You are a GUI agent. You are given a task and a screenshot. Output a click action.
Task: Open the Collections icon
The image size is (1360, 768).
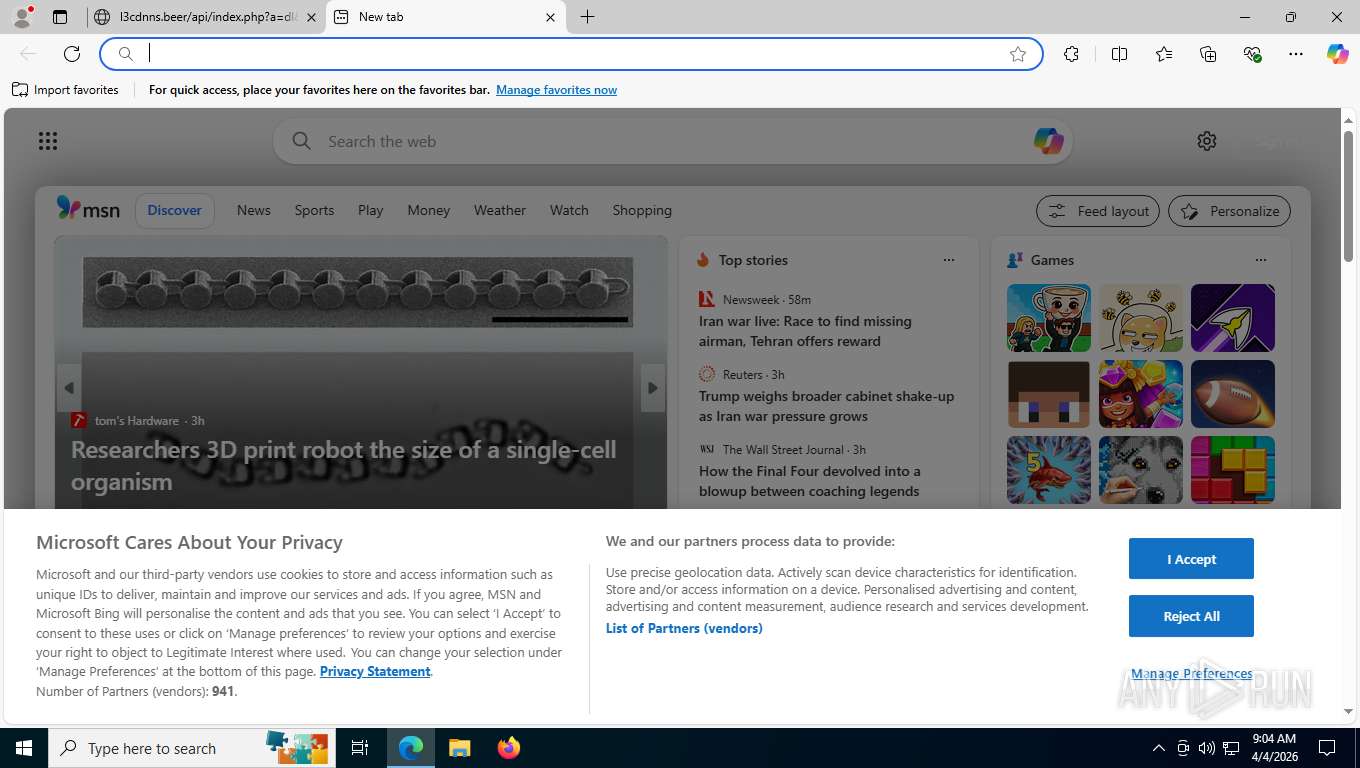pos(1208,54)
